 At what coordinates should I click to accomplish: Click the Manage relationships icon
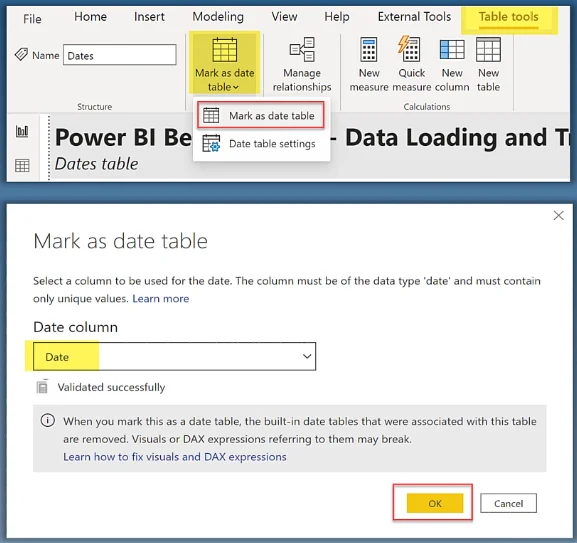coord(302,49)
